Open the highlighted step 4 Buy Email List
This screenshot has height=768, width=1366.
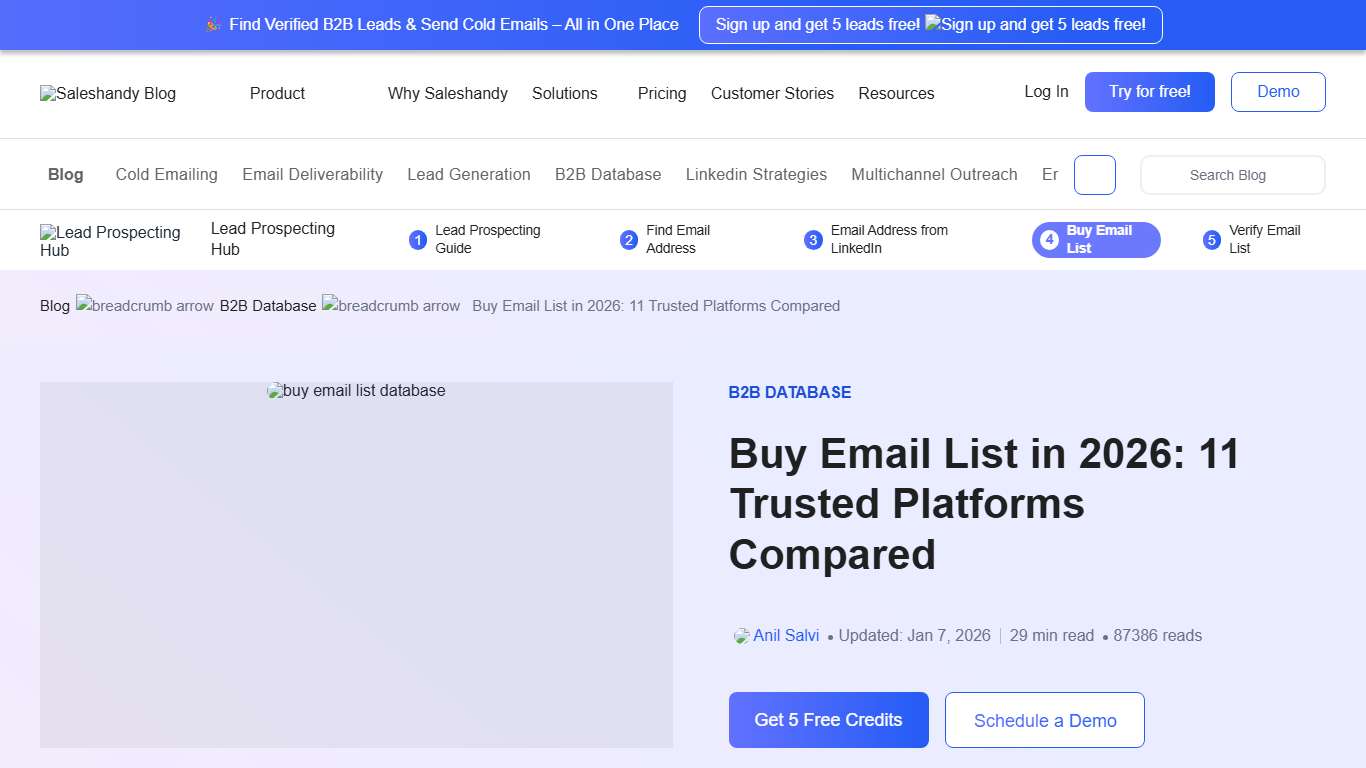tap(1095, 240)
